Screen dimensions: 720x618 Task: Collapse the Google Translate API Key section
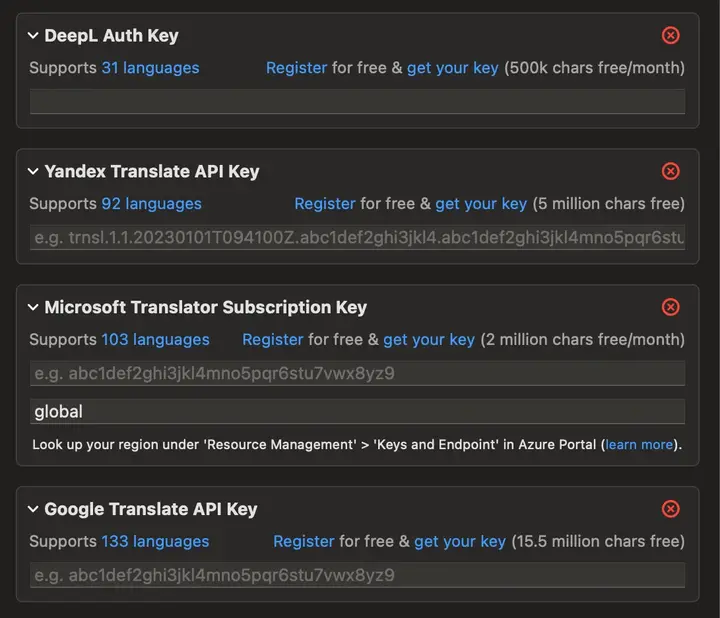point(33,509)
